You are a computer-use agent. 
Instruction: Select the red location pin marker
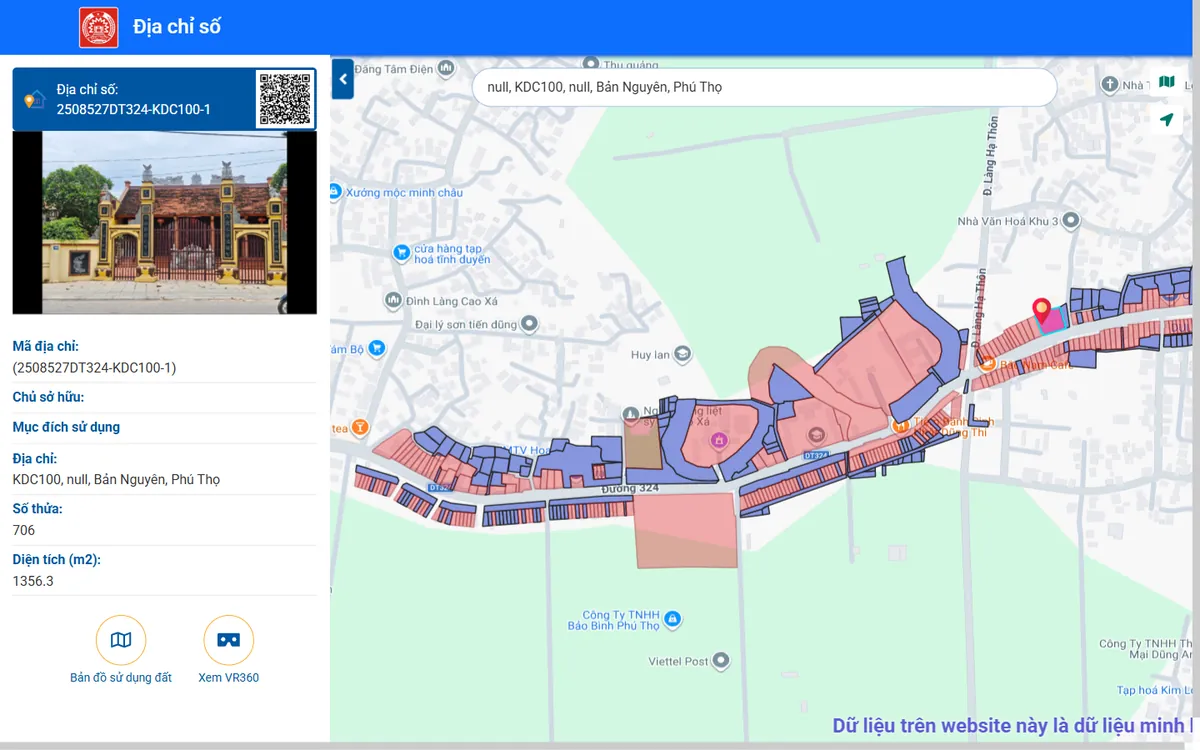pos(1041,311)
